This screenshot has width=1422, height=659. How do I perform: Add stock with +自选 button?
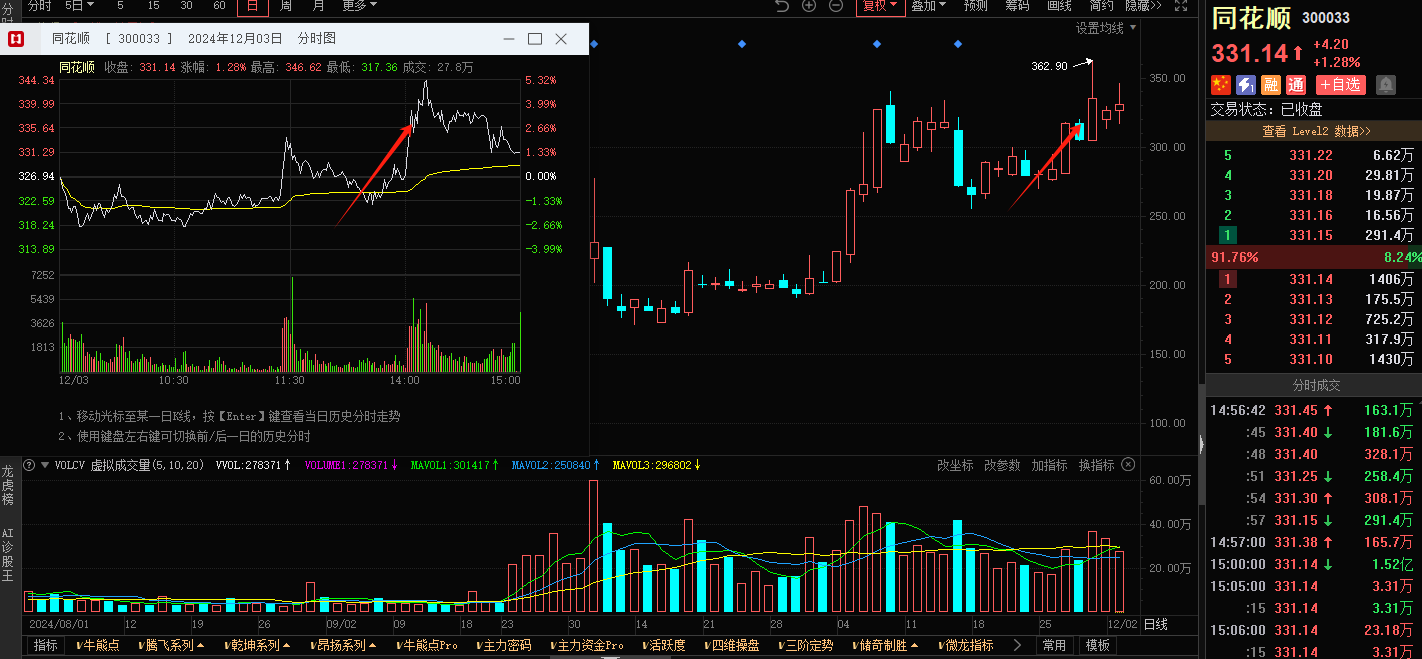(x=1341, y=85)
